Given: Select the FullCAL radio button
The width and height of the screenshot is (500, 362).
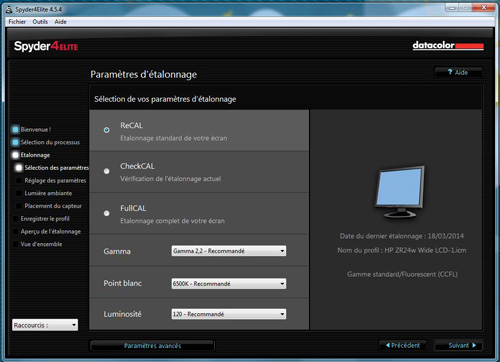Looking at the screenshot, I should coord(106,213).
